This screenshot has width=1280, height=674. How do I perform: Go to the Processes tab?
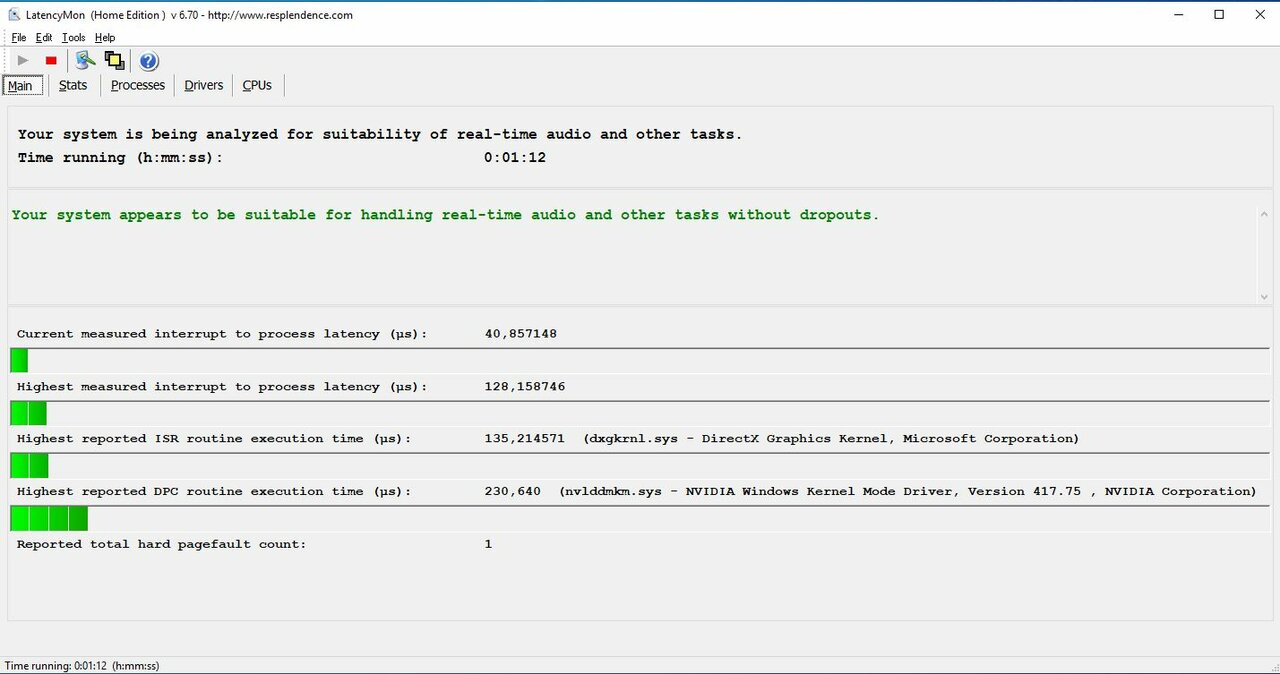(138, 86)
